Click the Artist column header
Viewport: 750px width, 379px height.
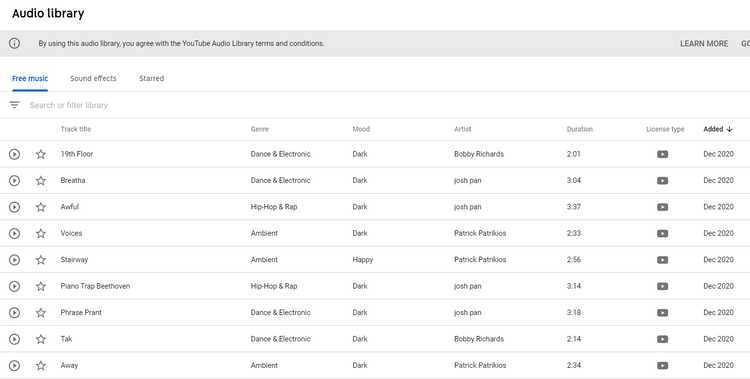click(x=463, y=129)
